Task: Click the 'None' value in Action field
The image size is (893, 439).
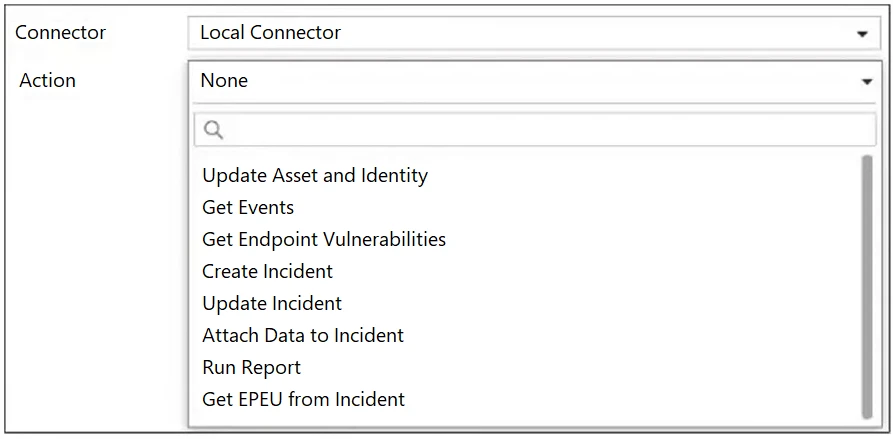Action: [224, 81]
